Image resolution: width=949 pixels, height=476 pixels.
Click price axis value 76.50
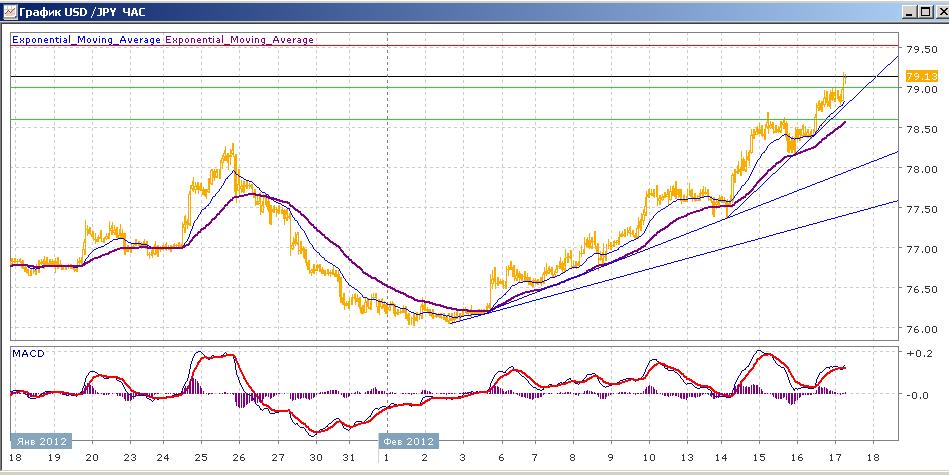(921, 289)
